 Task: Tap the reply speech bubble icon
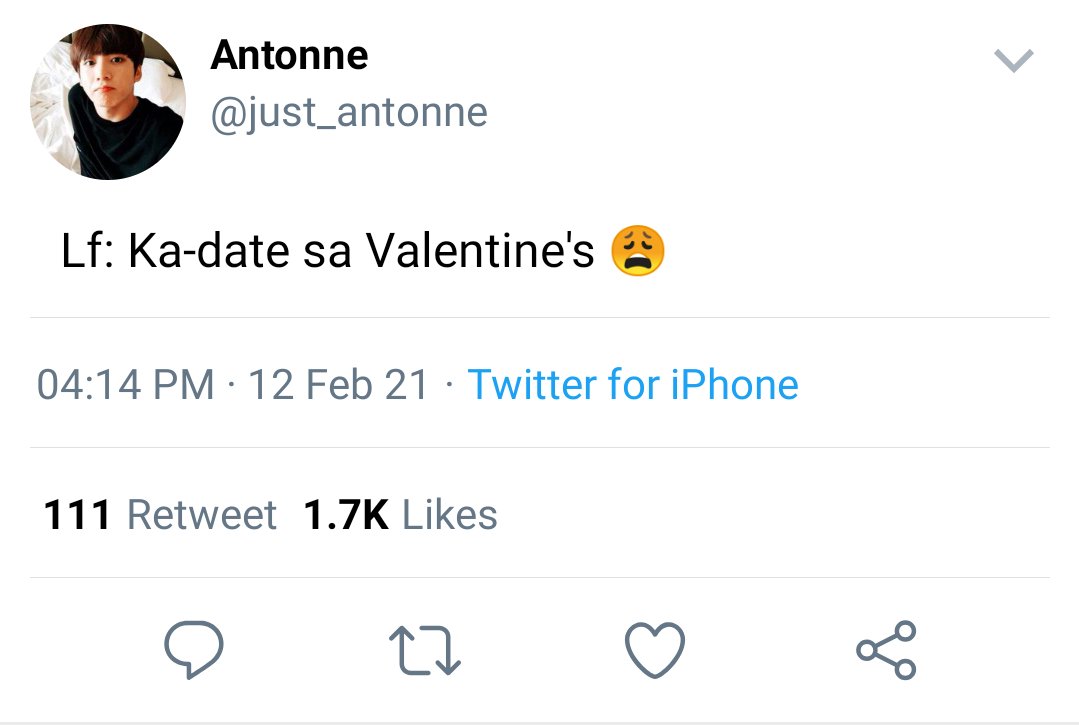(193, 649)
